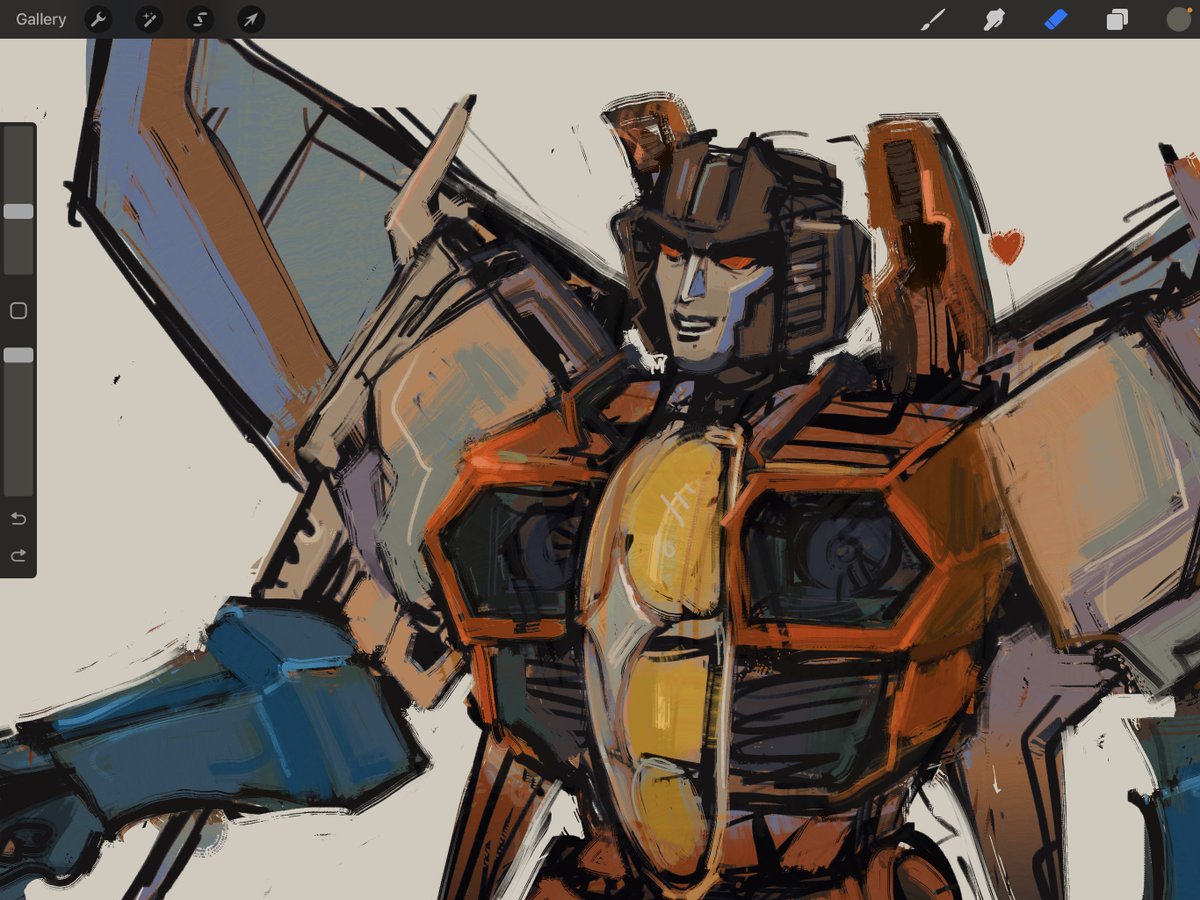1200x900 pixels.
Task: Select the blue Eraser tool
Action: (1056, 19)
